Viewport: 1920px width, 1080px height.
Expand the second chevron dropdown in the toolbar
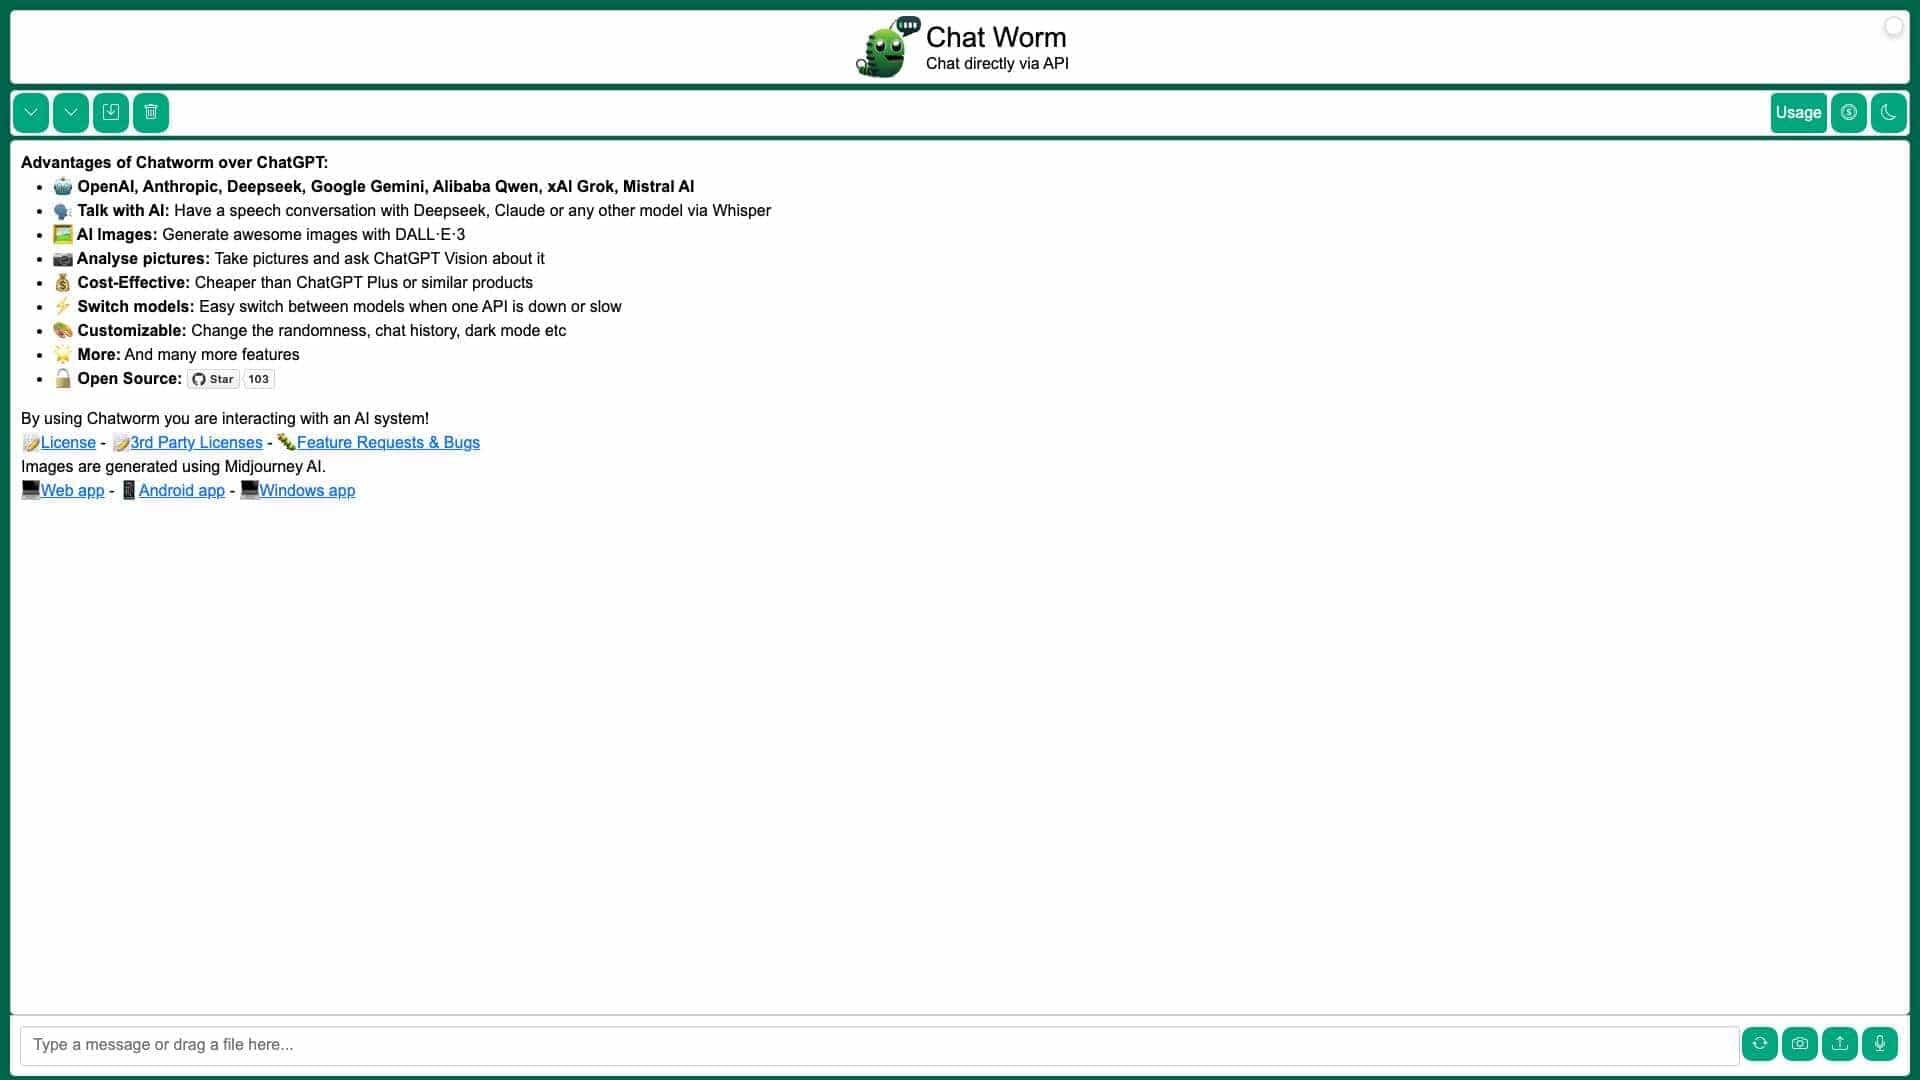pos(71,112)
